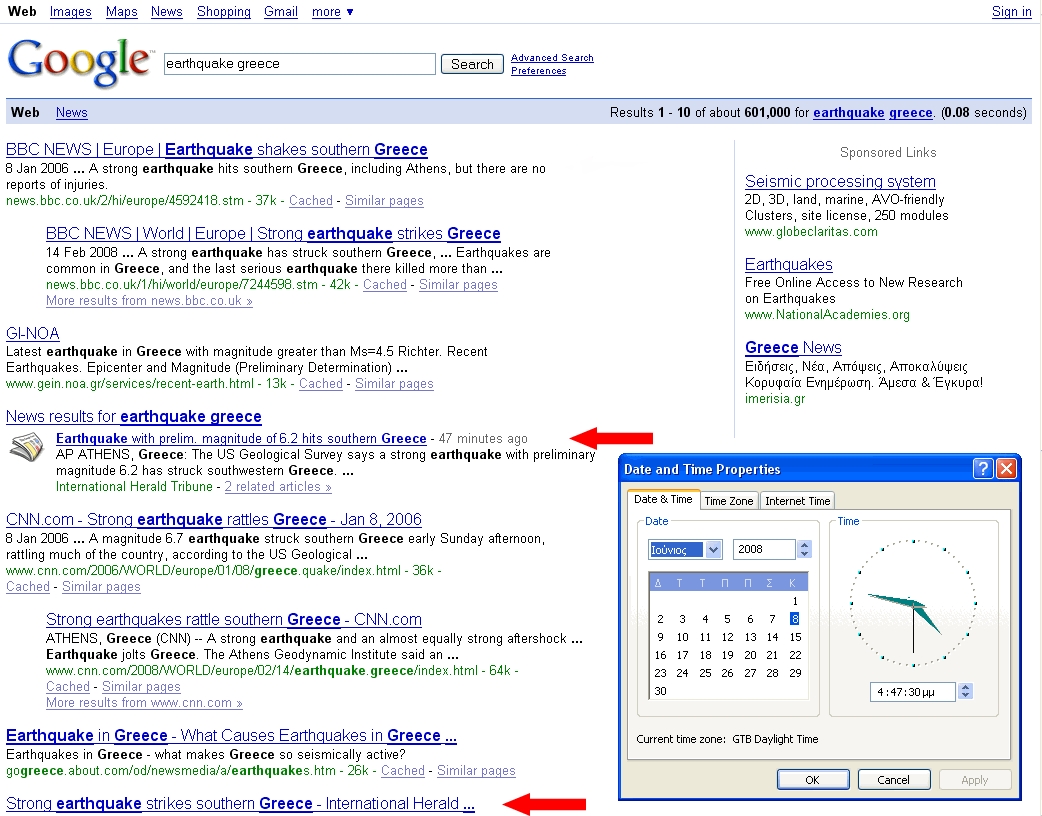Select day 1 in the calendar
The width and height of the screenshot is (1042, 816).
point(795,601)
